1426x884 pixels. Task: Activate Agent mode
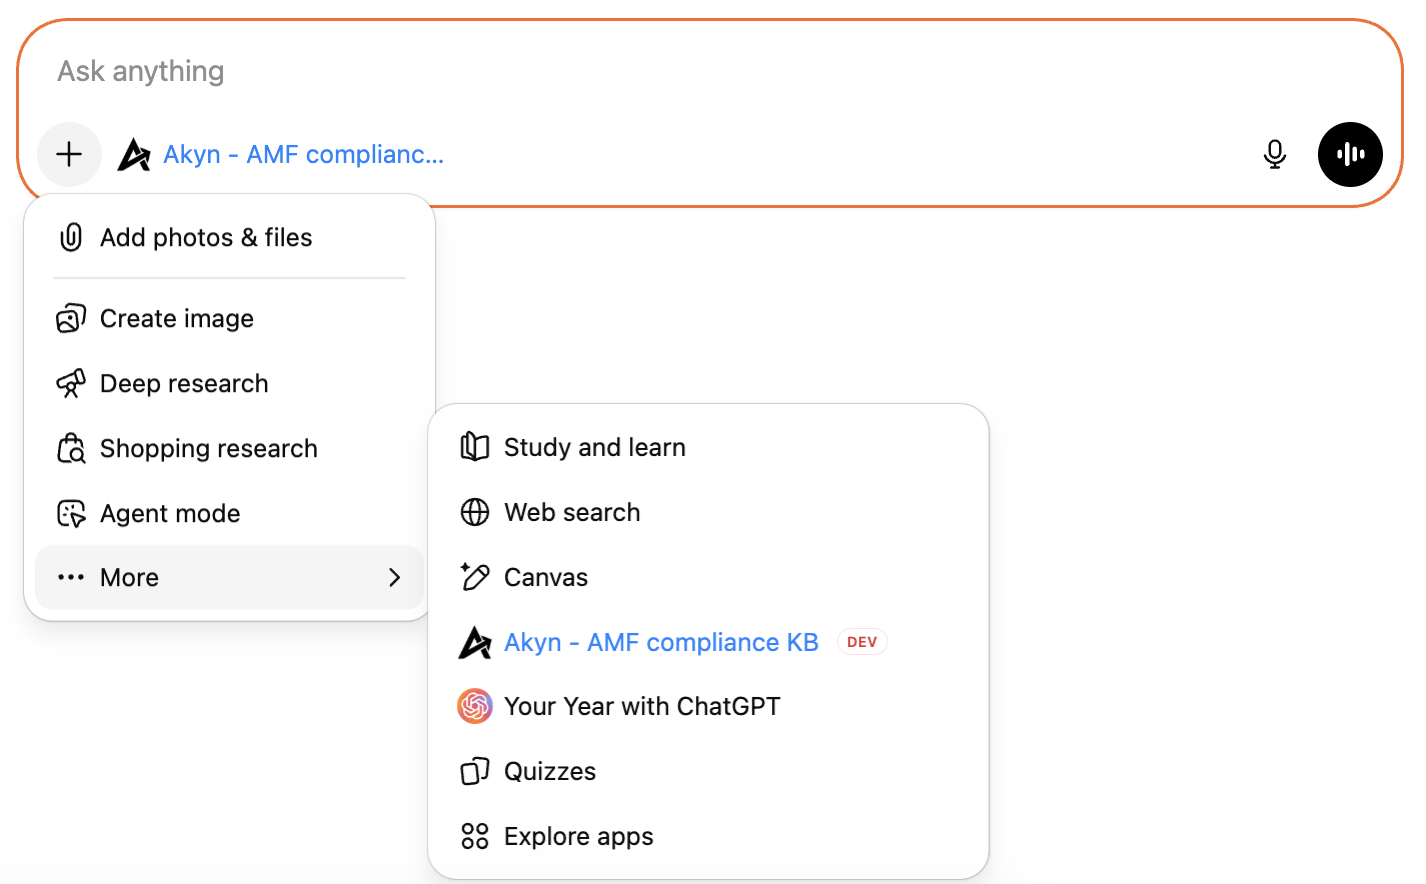[170, 513]
